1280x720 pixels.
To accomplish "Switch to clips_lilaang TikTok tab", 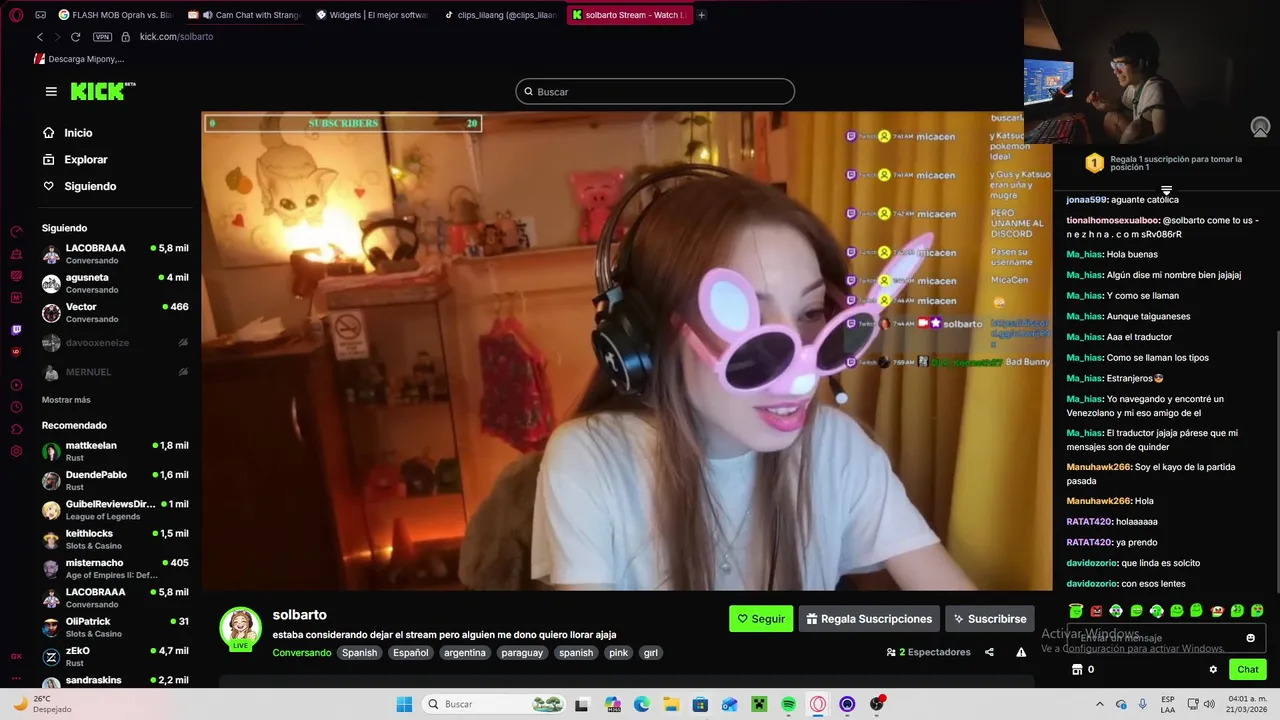I will pos(500,15).
